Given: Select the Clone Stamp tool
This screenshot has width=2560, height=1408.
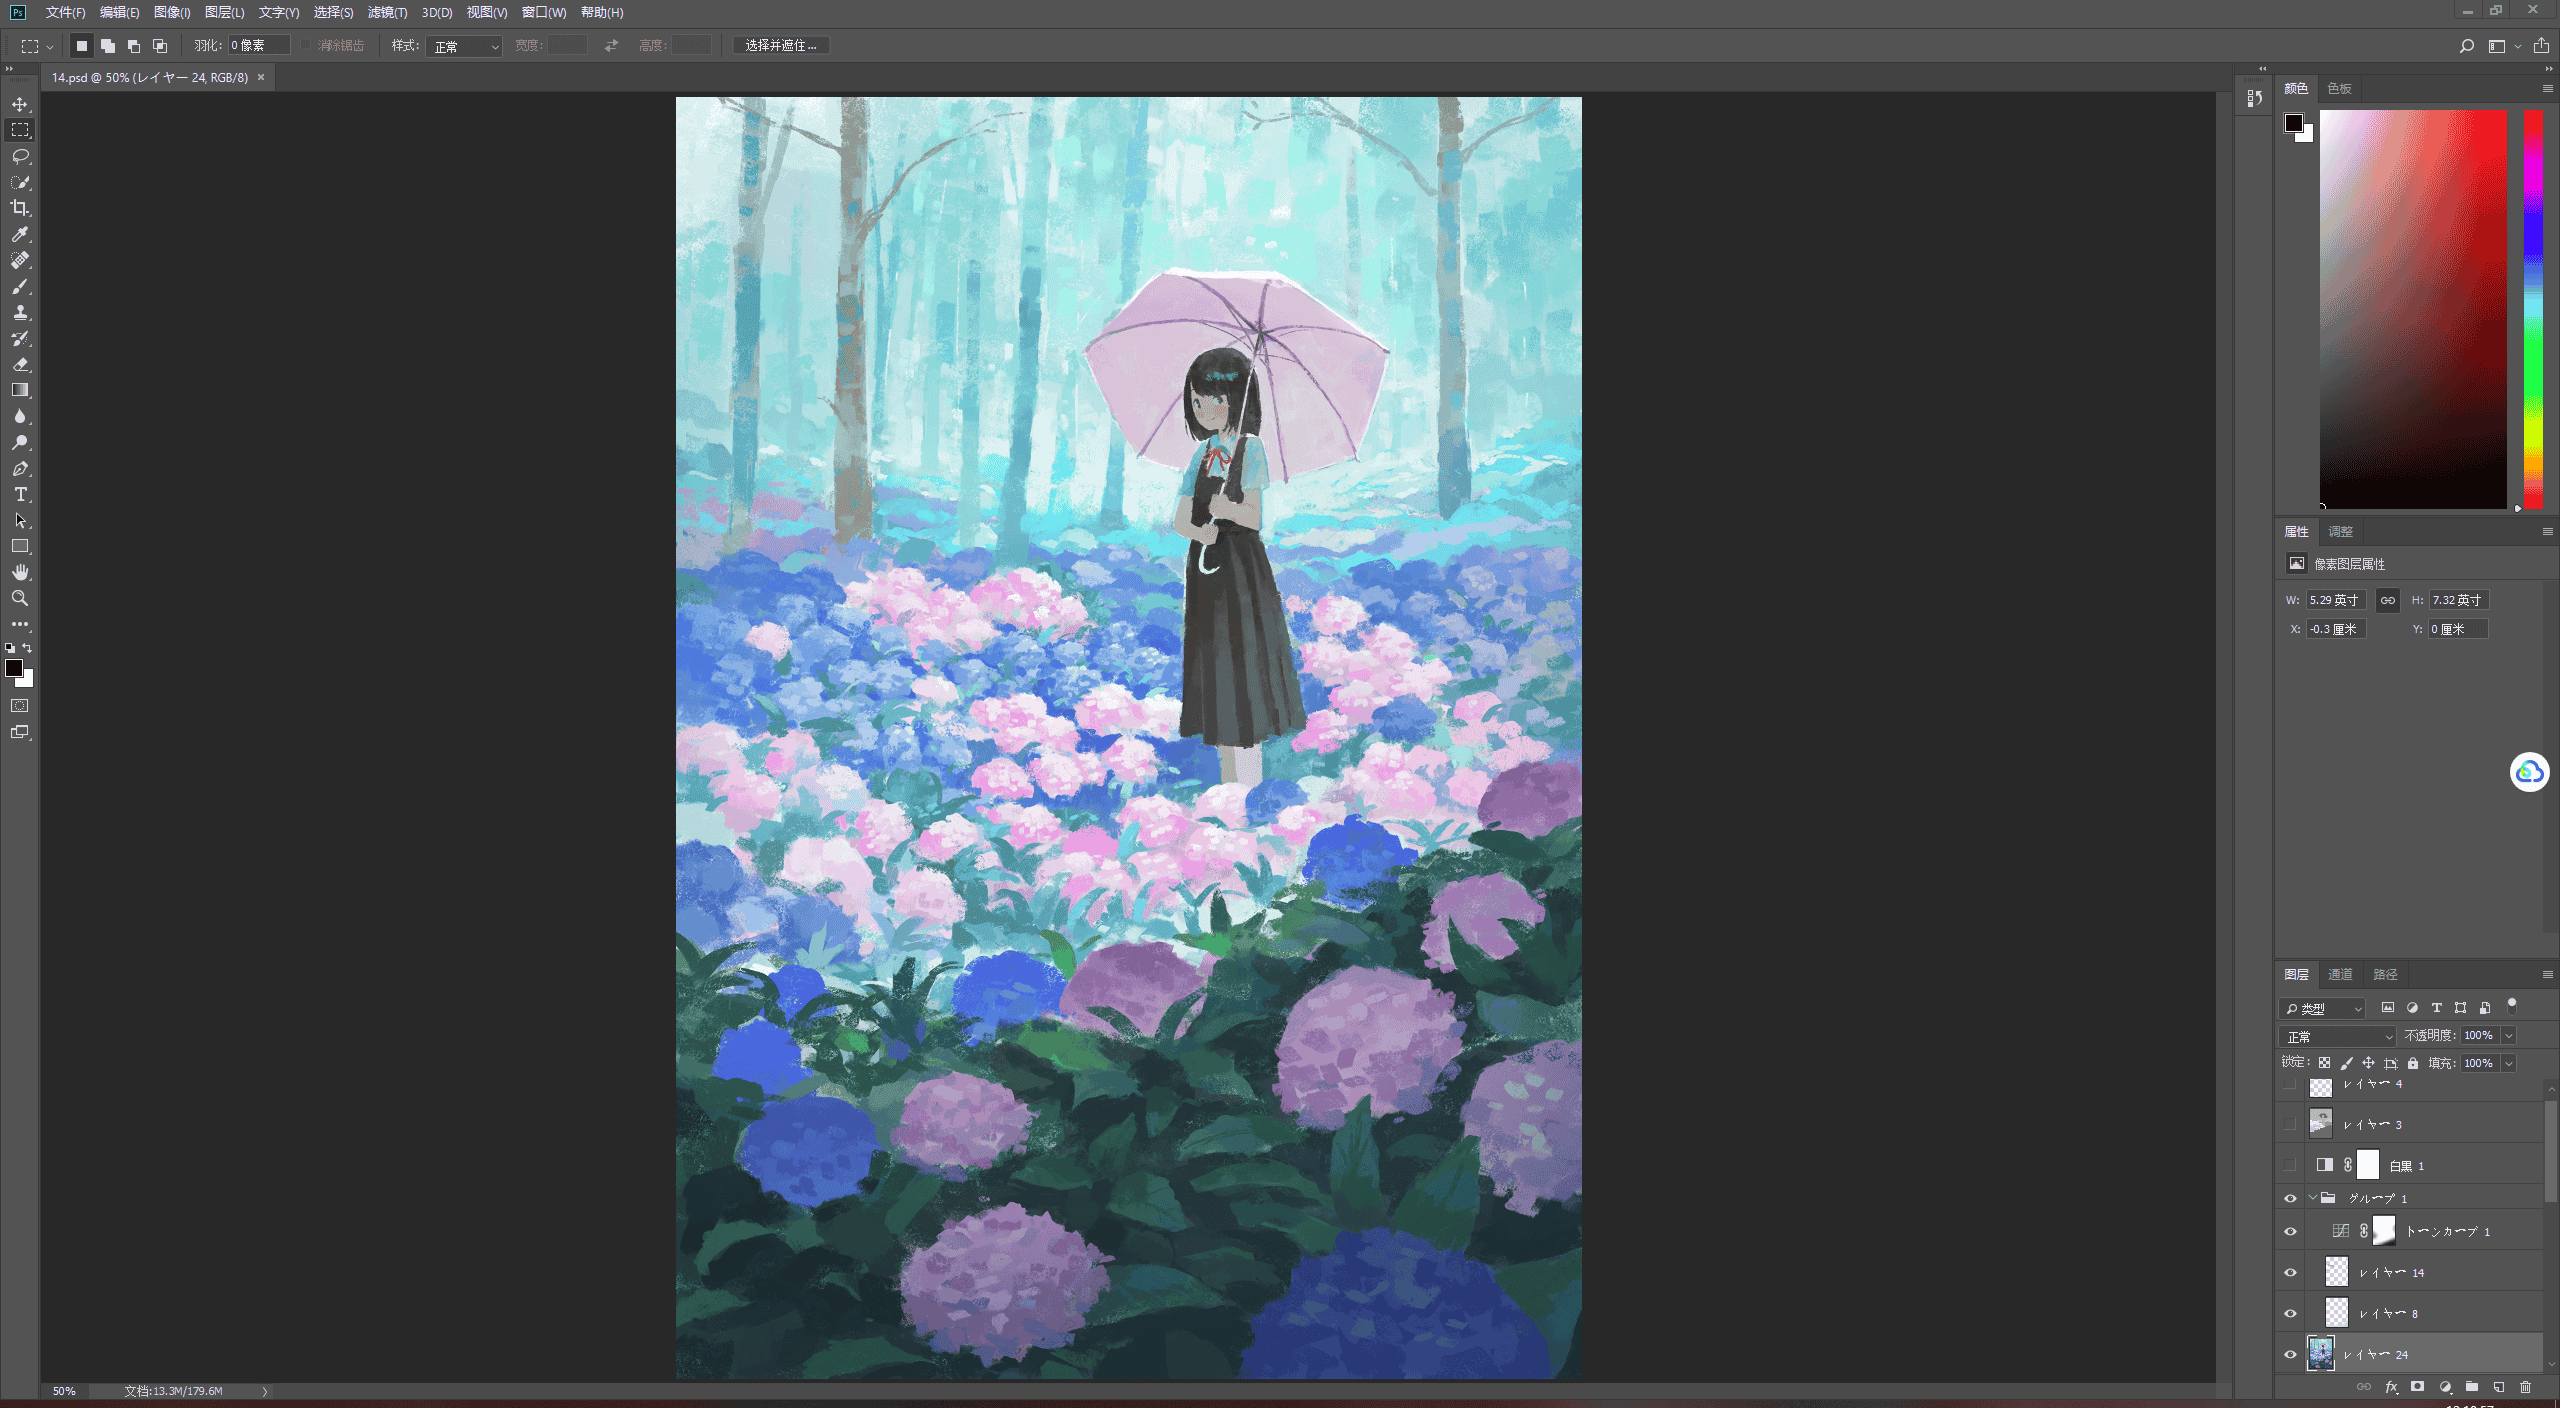Looking at the screenshot, I should tap(20, 312).
